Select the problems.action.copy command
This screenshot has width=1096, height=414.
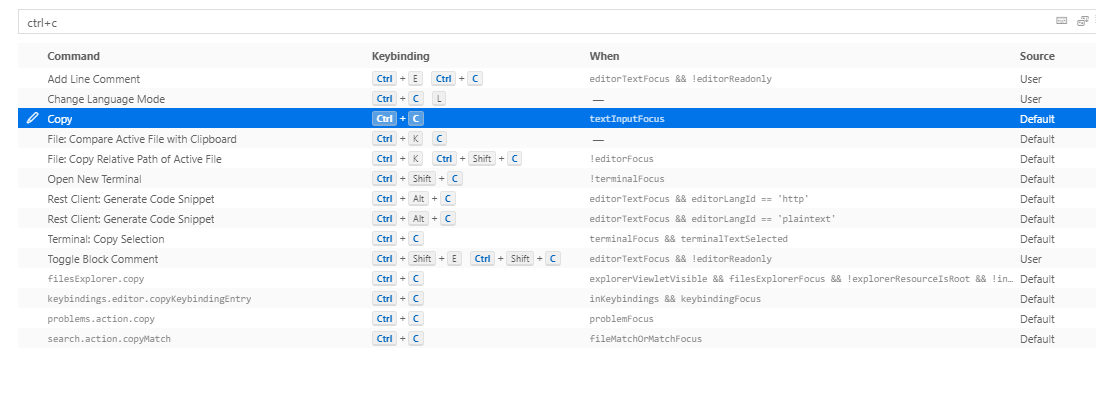(101, 319)
